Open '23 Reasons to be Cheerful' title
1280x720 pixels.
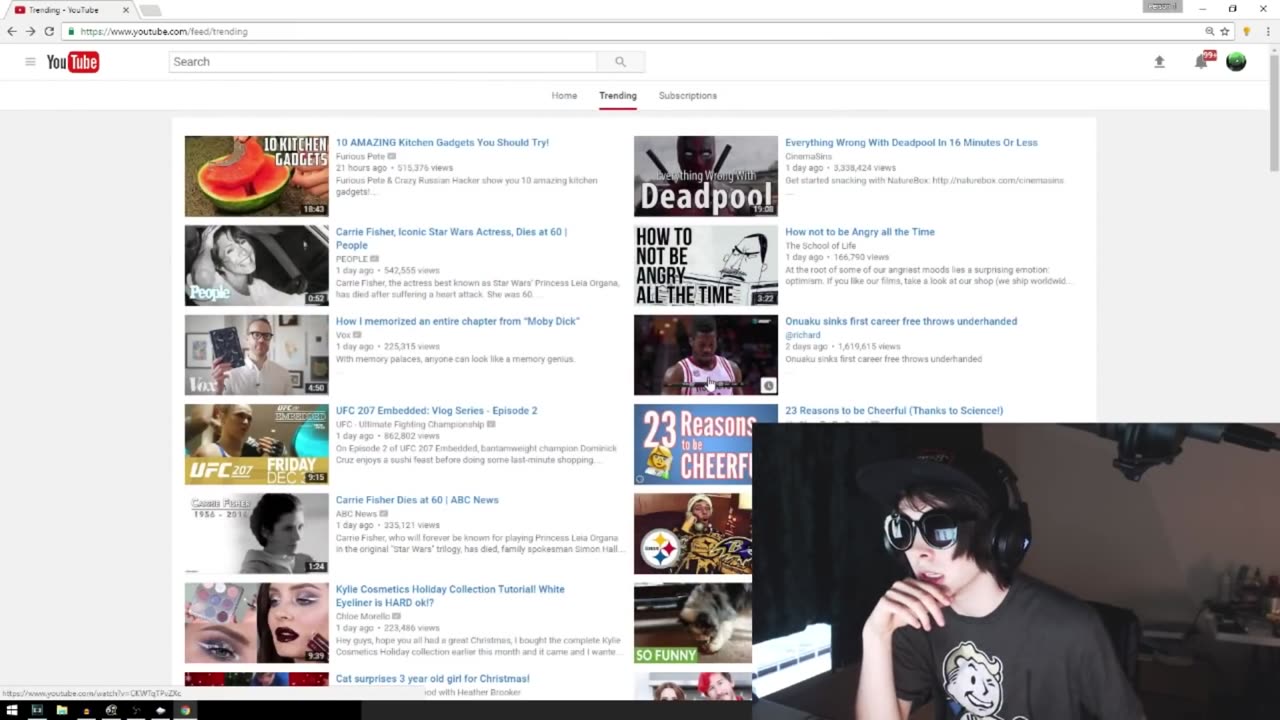[x=894, y=410]
